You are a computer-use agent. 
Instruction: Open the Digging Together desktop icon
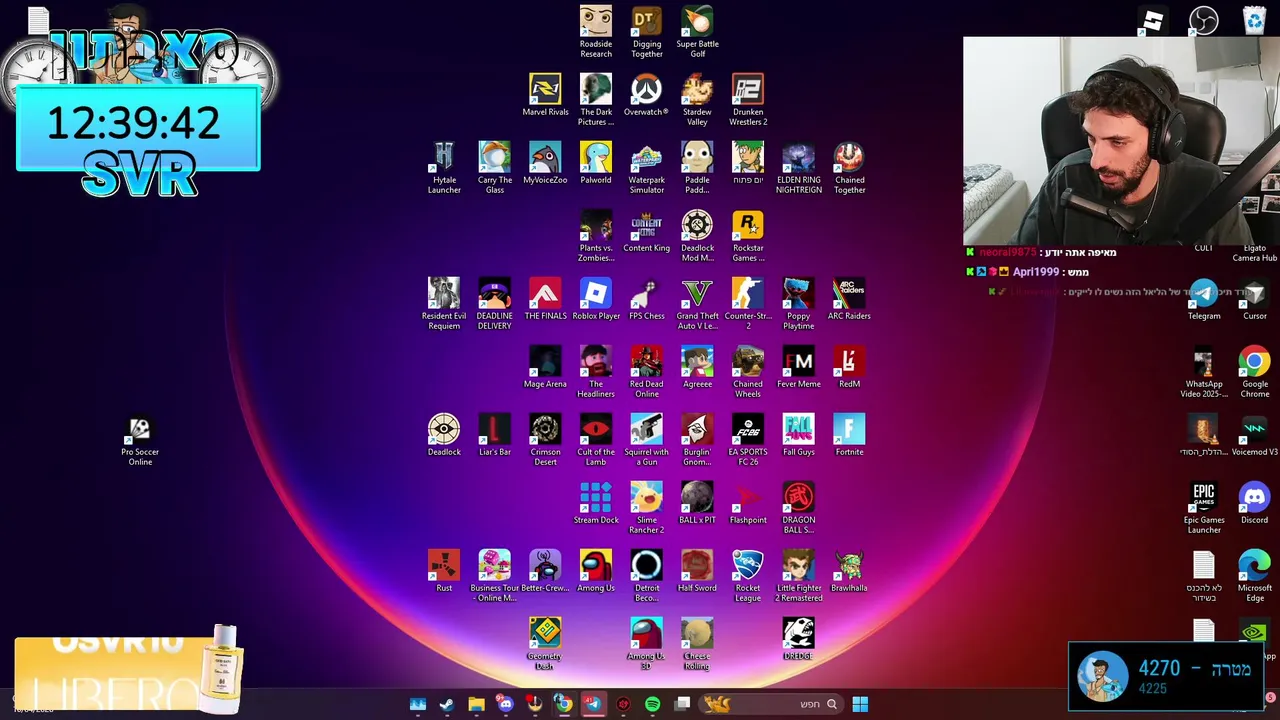pyautogui.click(x=647, y=32)
